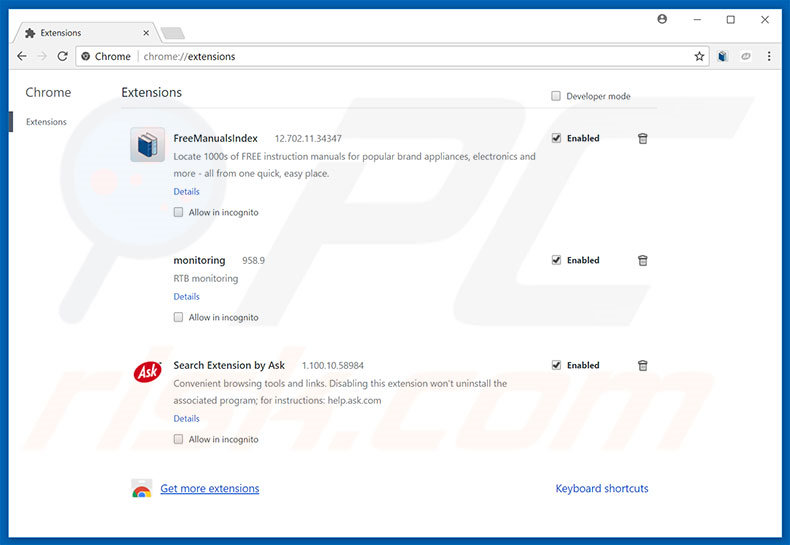
Task: Open Details for FreeManualsIndex
Action: pyautogui.click(x=186, y=191)
